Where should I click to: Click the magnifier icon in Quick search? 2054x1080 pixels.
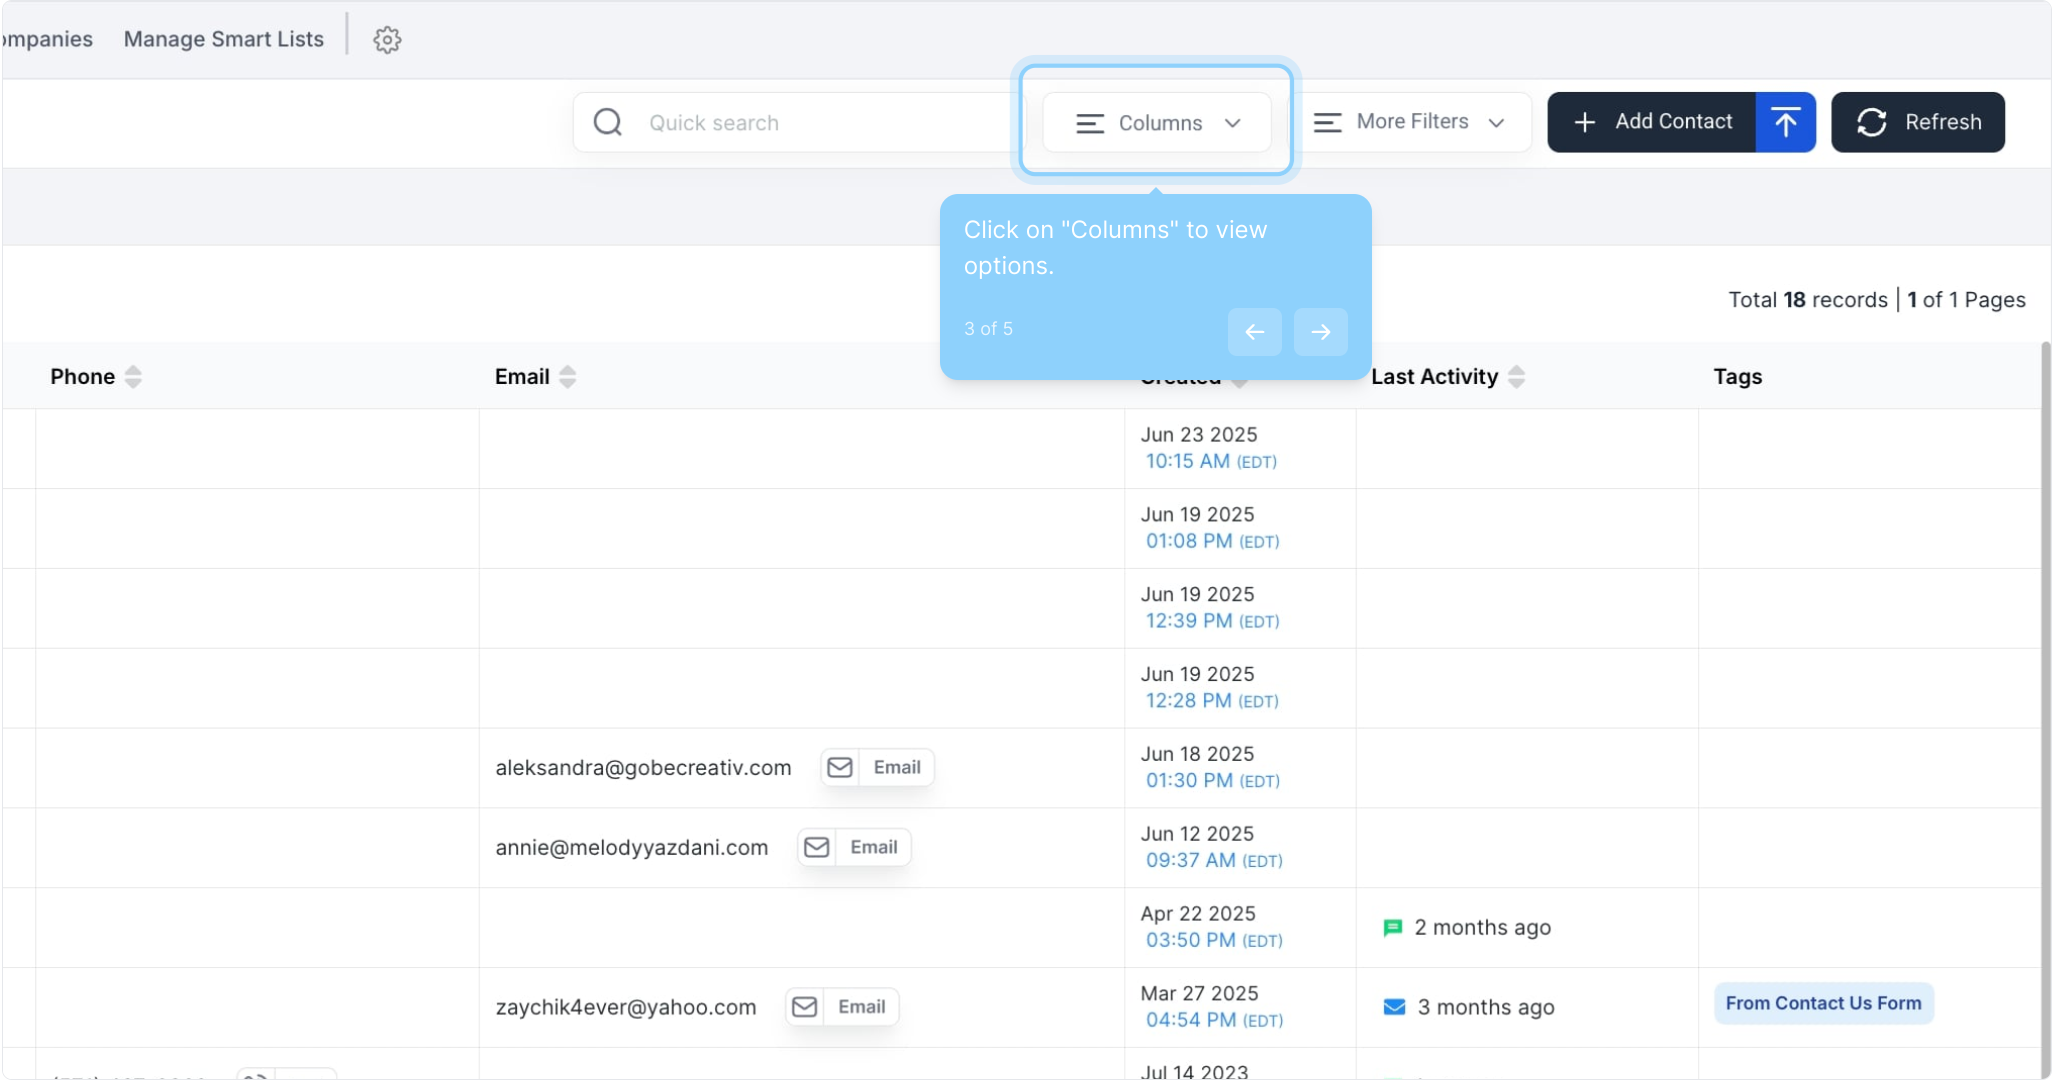[x=607, y=122]
